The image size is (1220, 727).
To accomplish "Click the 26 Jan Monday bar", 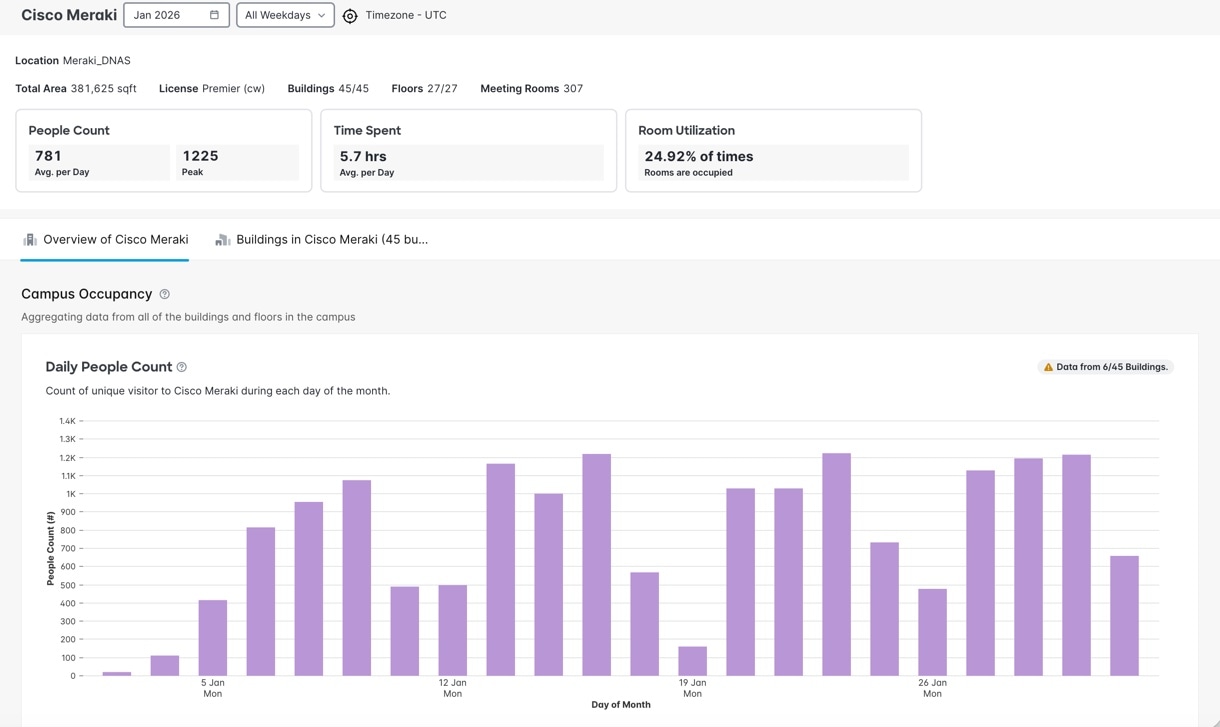I will coord(932,632).
